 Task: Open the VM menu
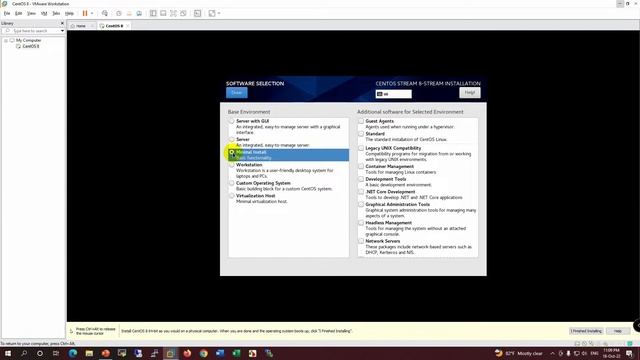[x=44, y=13]
